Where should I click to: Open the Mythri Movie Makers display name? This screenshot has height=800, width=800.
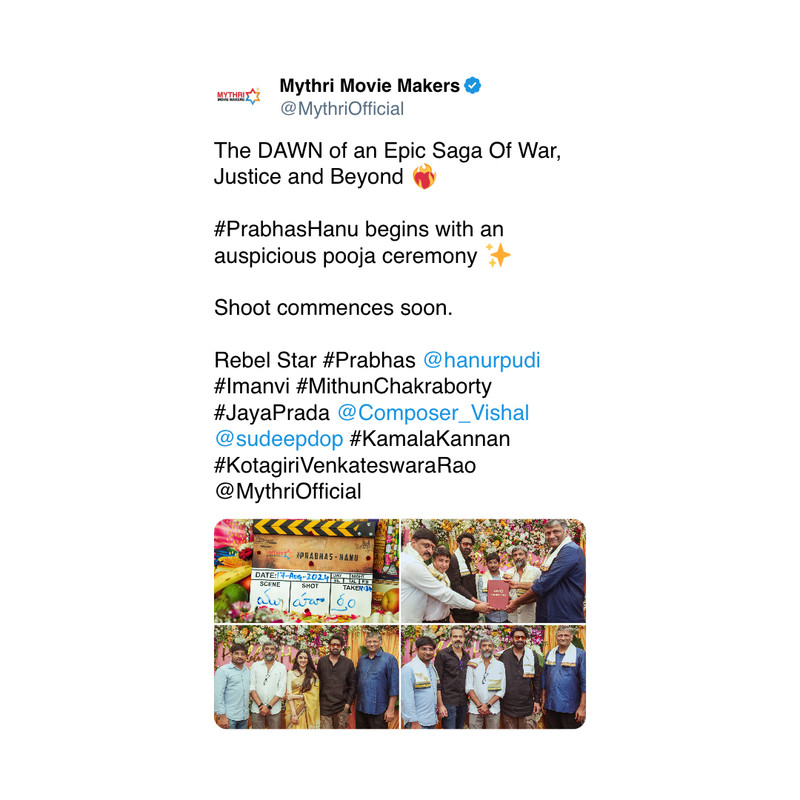click(369, 86)
